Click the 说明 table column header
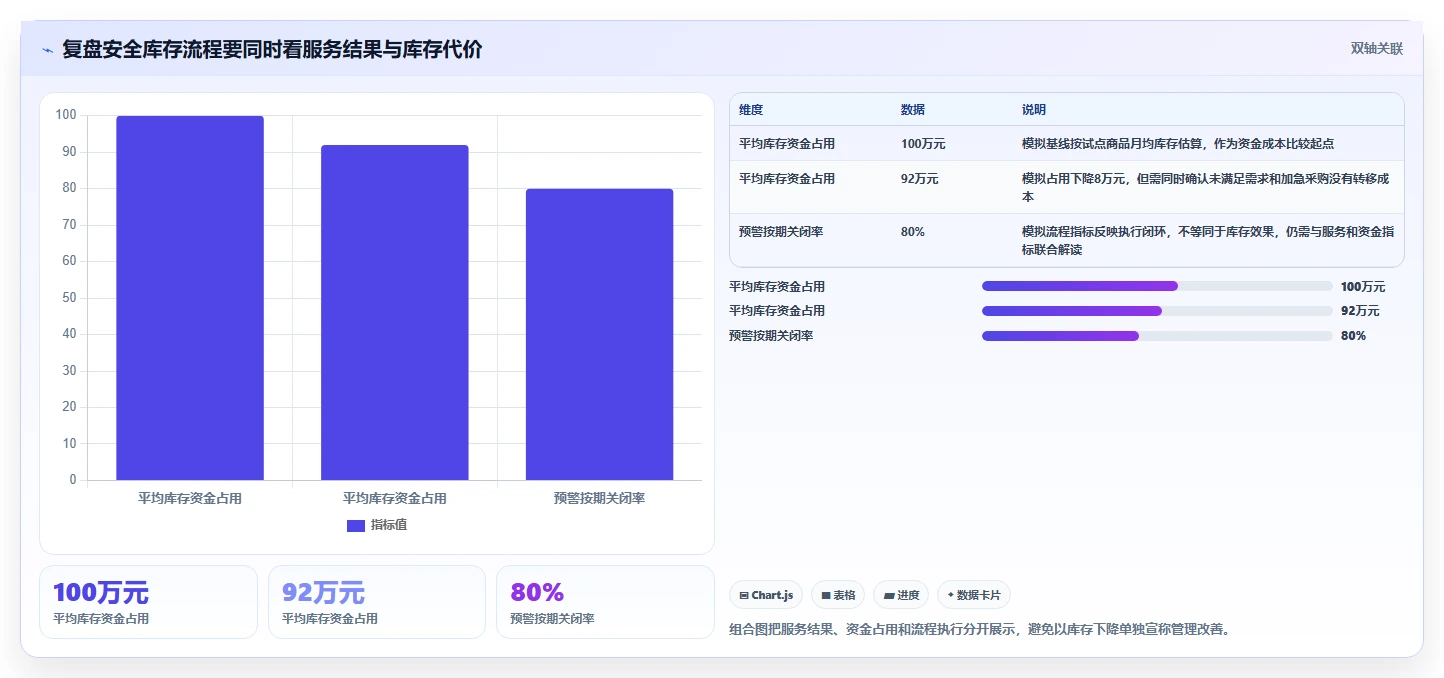Screen dimensions: 1444x678 [1034, 110]
